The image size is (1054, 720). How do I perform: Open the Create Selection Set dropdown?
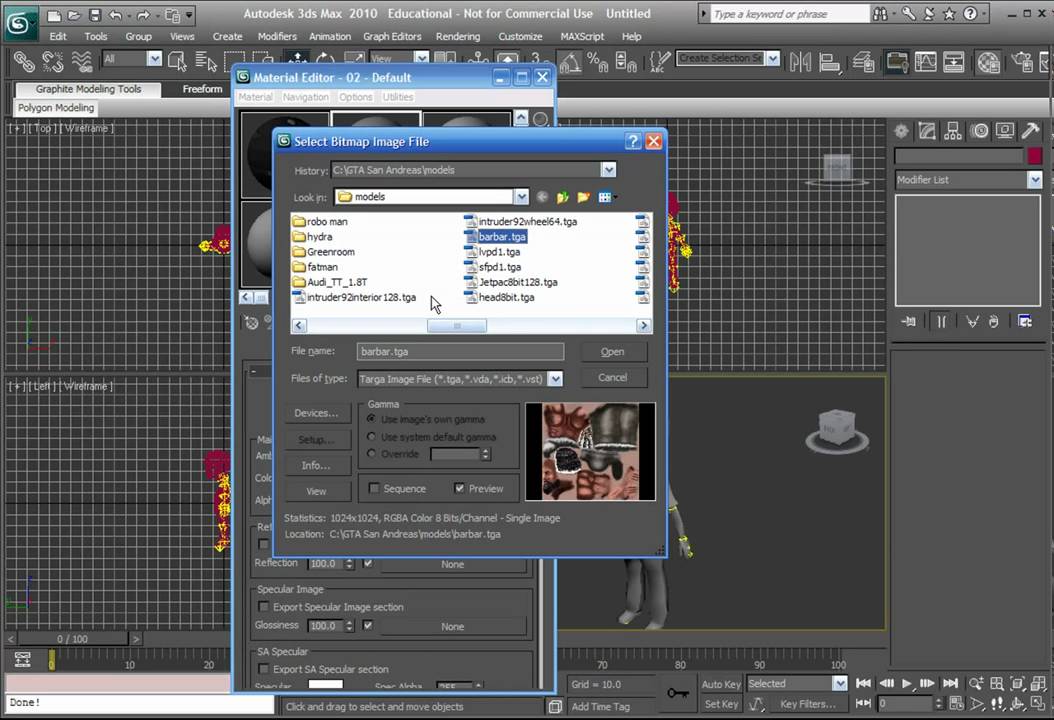click(773, 58)
